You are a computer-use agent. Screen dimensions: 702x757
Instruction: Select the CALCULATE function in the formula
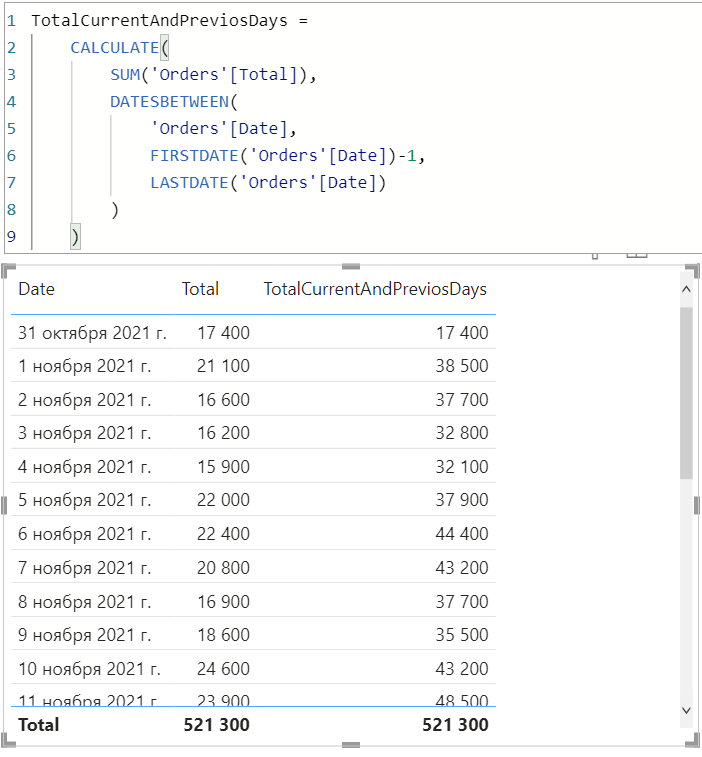point(114,48)
